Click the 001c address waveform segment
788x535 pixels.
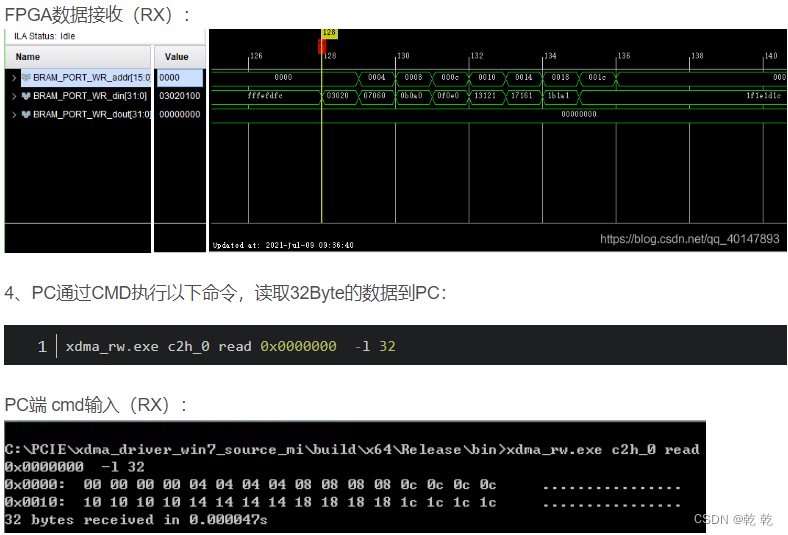pos(597,77)
